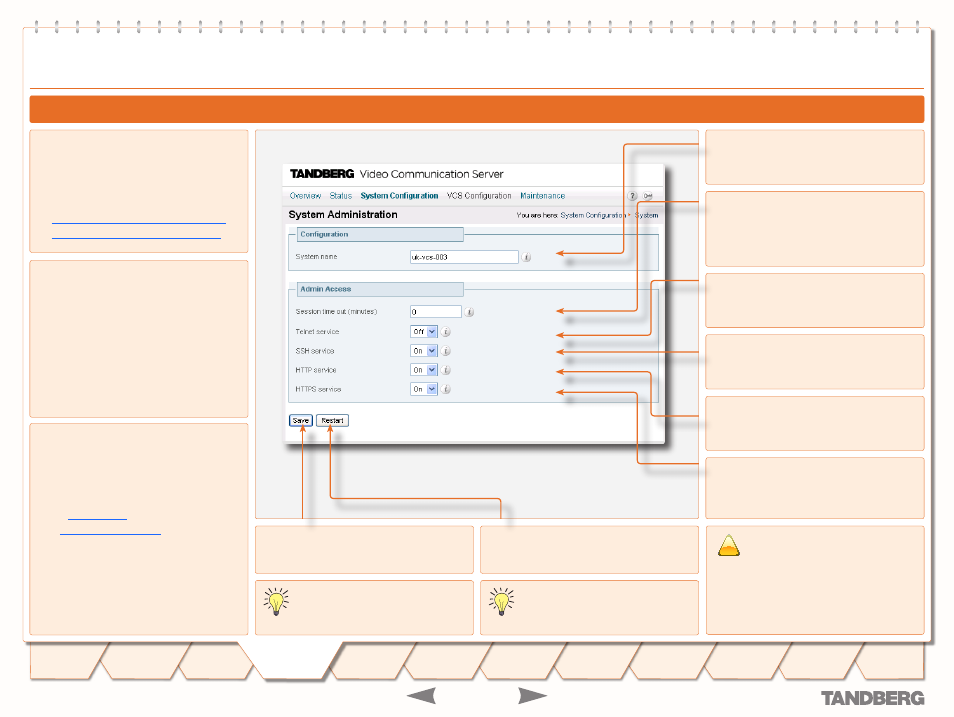Open the SSH service dropdown
954x717 pixels.
(x=424, y=351)
